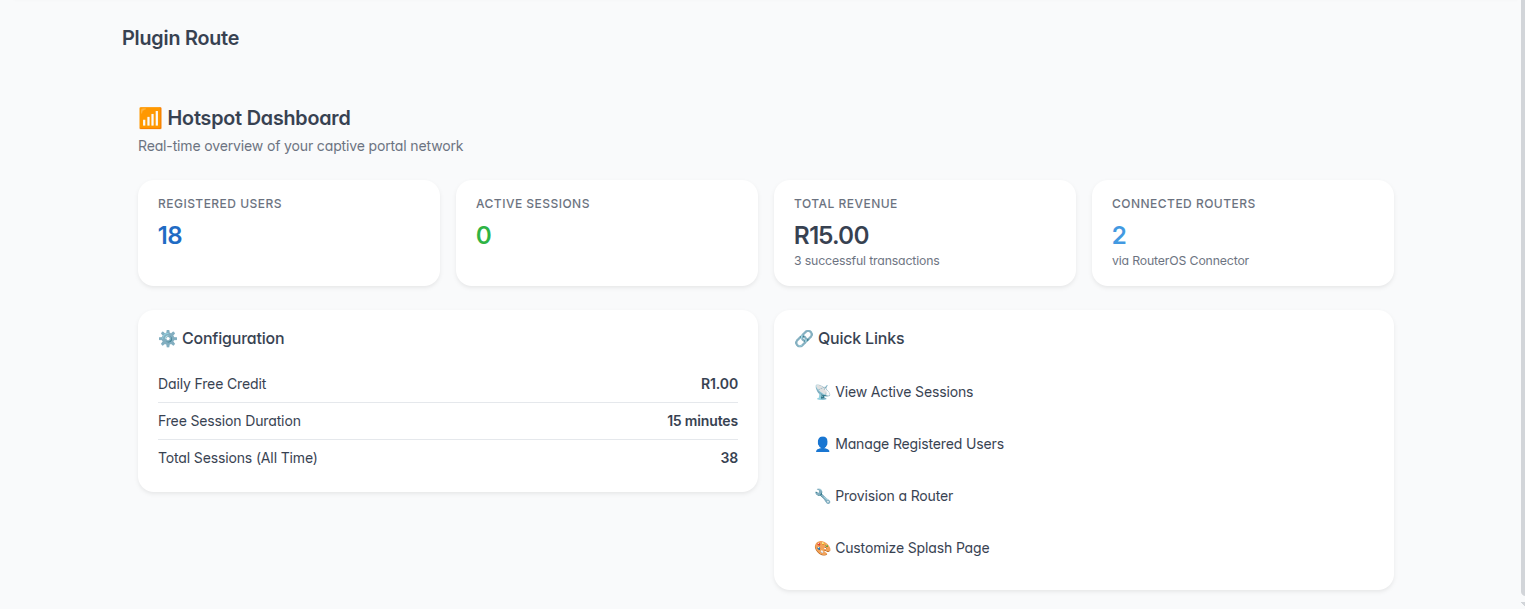Select the Total Revenue amount R15.00
This screenshot has width=1525, height=609.
(x=831, y=236)
